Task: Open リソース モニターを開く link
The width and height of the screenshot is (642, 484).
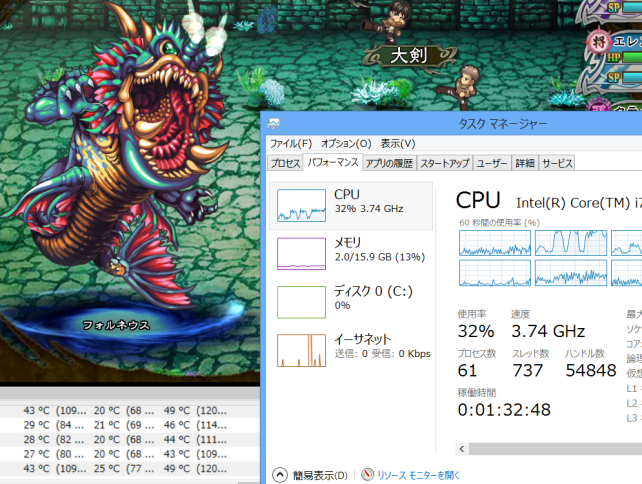Action: [x=418, y=475]
